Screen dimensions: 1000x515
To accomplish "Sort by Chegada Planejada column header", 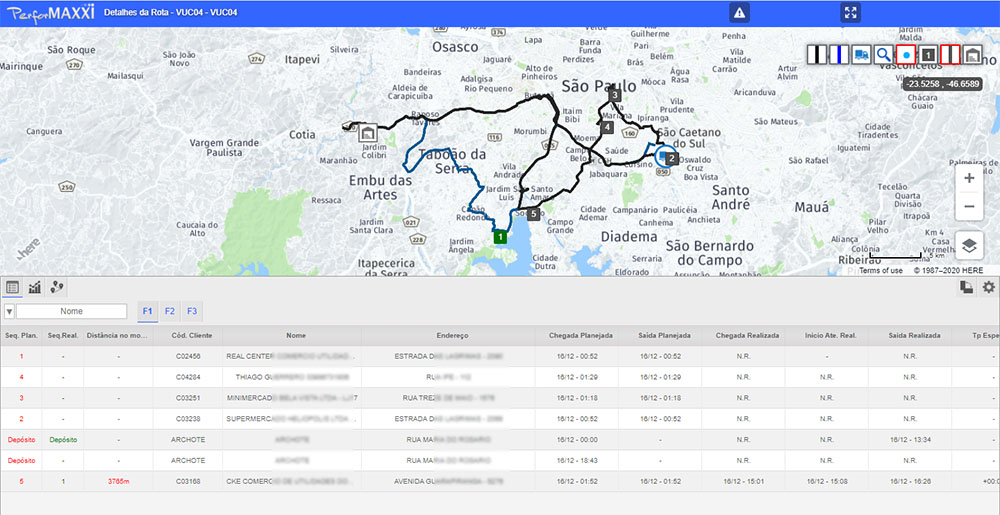I will [581, 336].
